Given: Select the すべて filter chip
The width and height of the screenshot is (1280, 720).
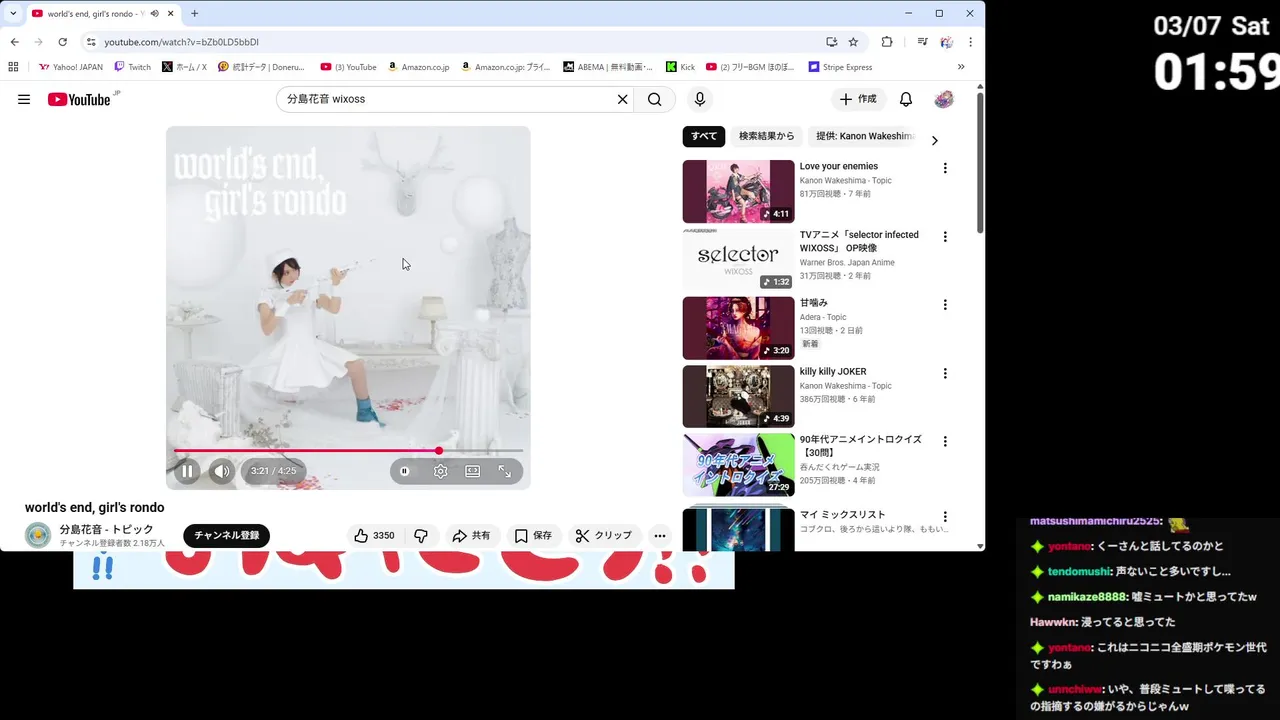Looking at the screenshot, I should click(704, 136).
